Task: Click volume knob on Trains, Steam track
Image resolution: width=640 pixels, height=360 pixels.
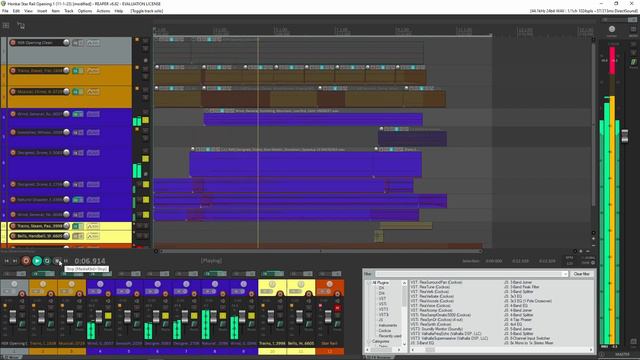Action: coord(66,226)
